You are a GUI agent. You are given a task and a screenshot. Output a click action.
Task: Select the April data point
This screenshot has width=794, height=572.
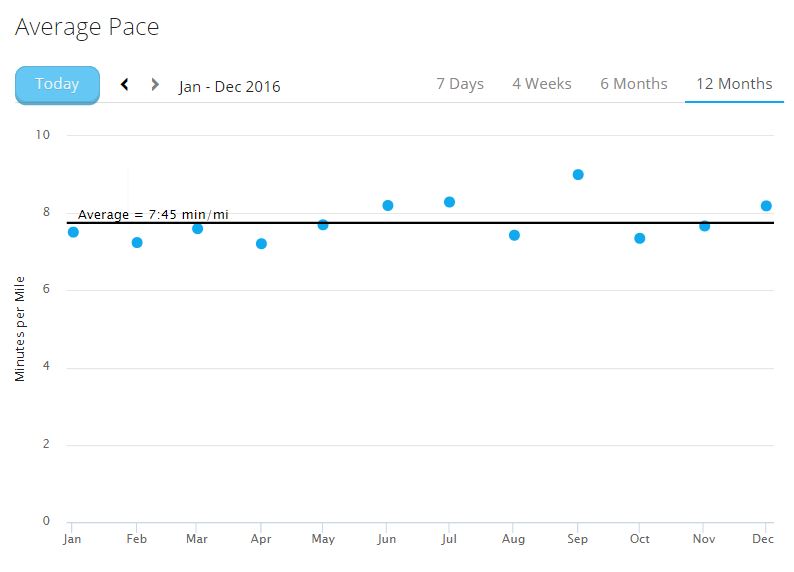(261, 244)
